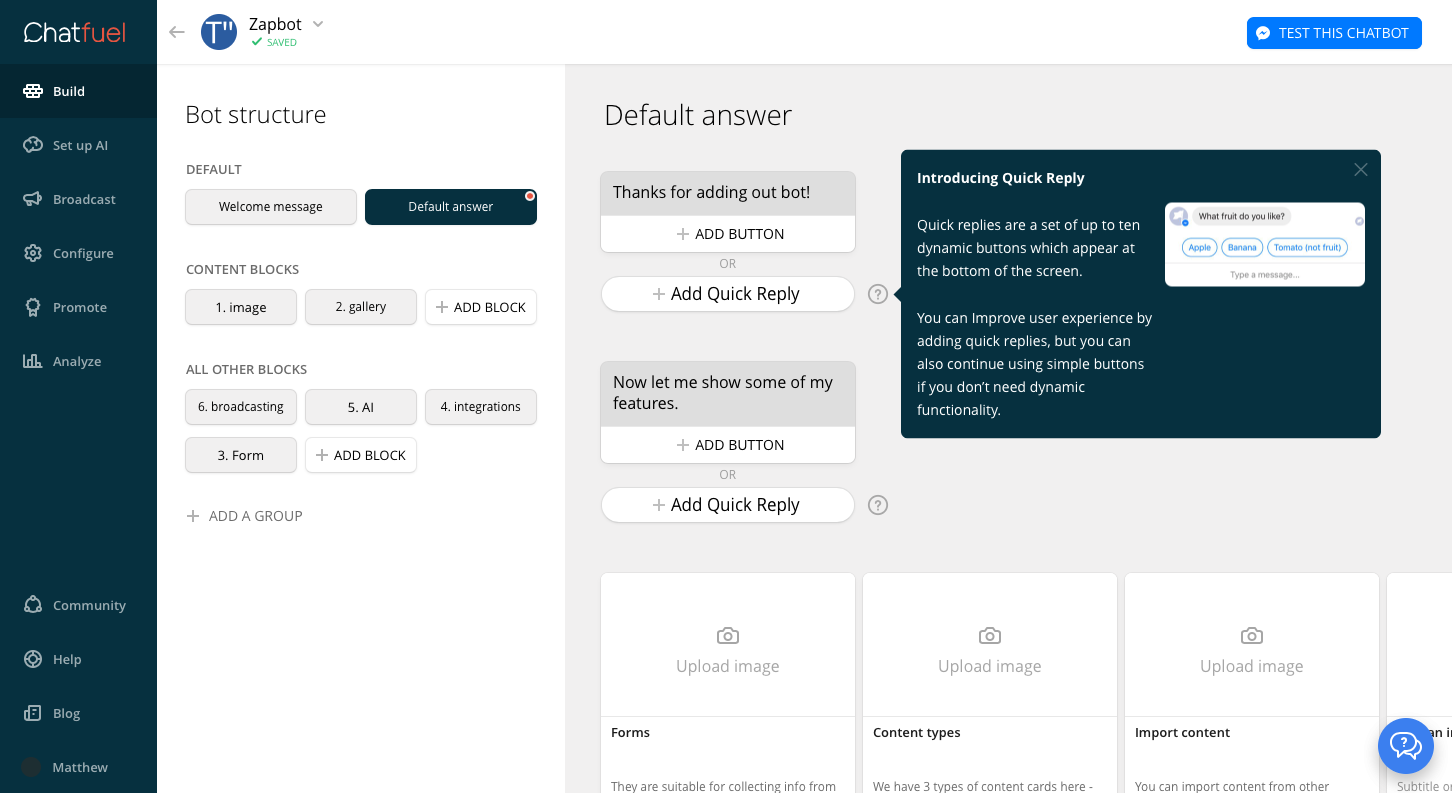Open the 6. broadcasting block
The width and height of the screenshot is (1452, 793).
click(241, 407)
